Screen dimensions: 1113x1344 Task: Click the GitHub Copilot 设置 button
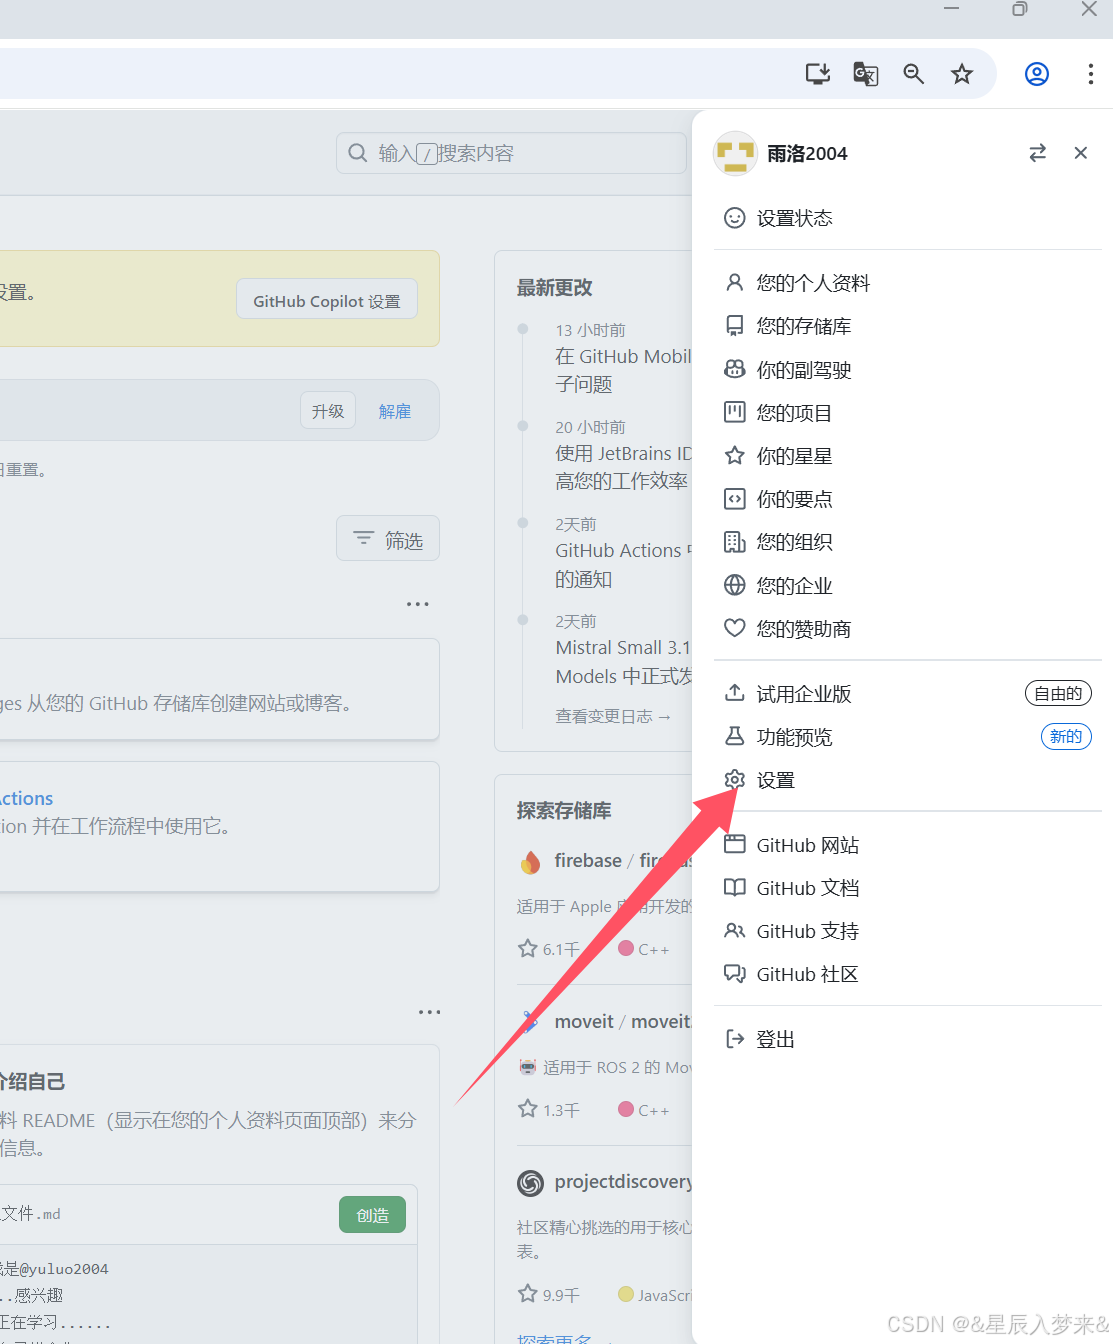[x=326, y=299]
